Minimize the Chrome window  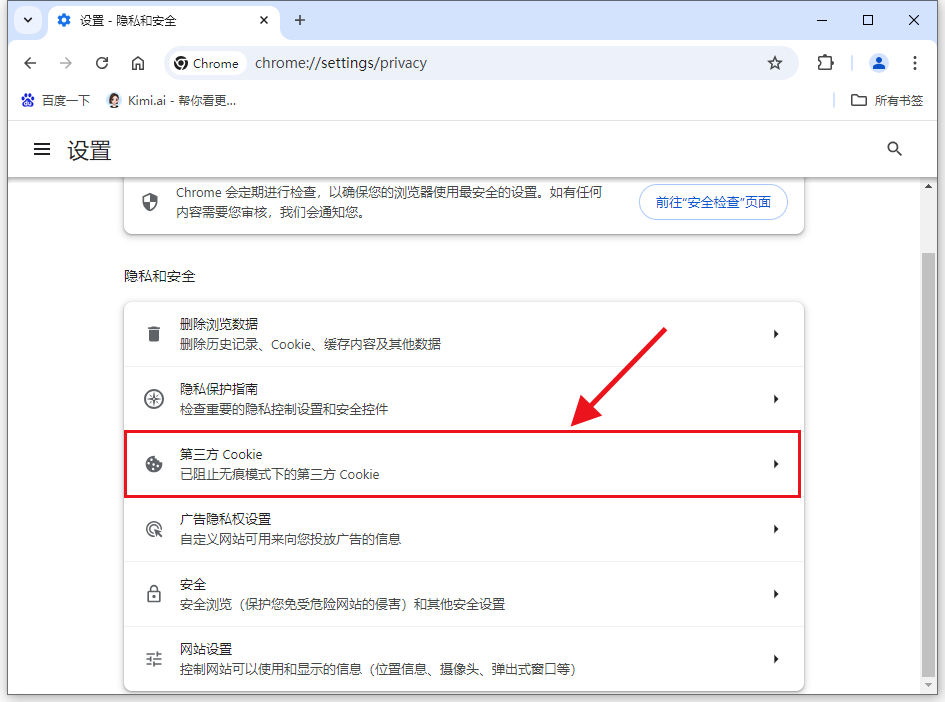pyautogui.click(x=822, y=20)
